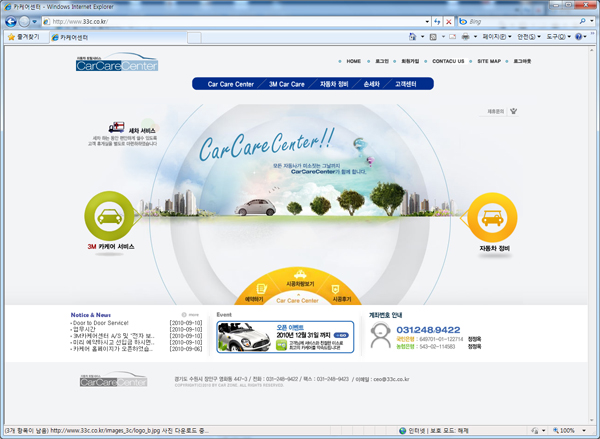
Task: Click the green 3M 카케어 서비스 car circle
Action: [109, 216]
